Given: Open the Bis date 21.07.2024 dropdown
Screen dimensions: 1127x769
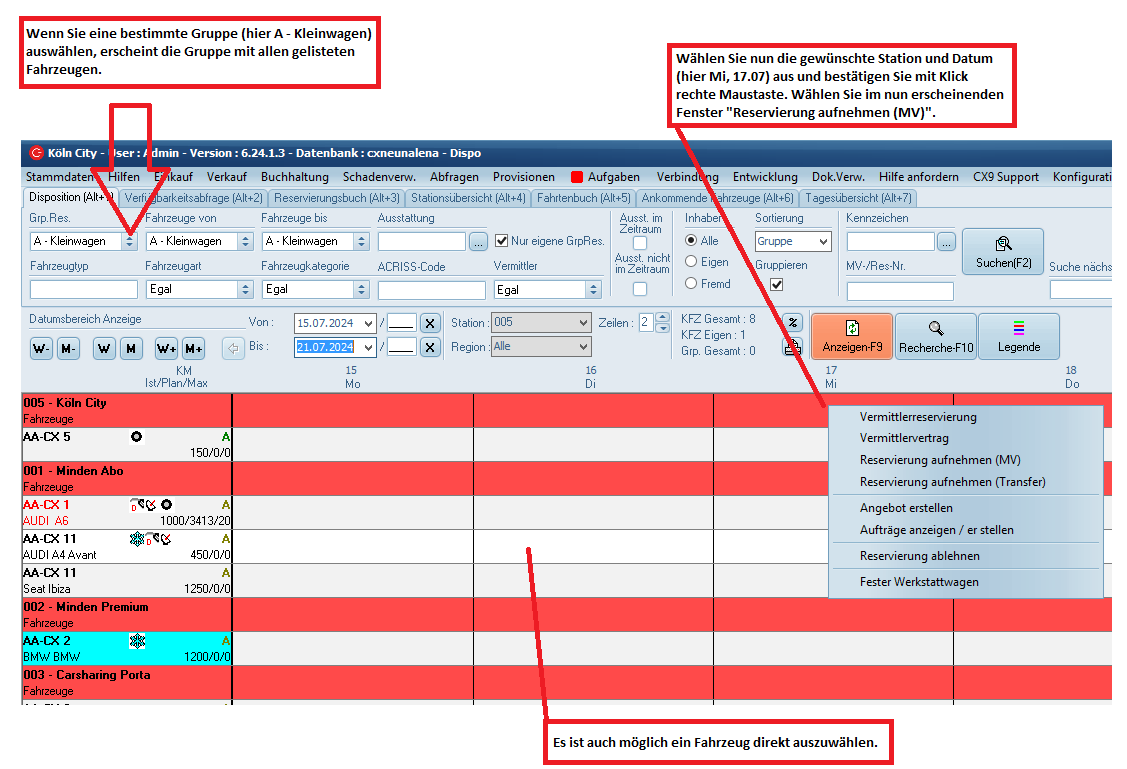Looking at the screenshot, I should pos(369,347).
